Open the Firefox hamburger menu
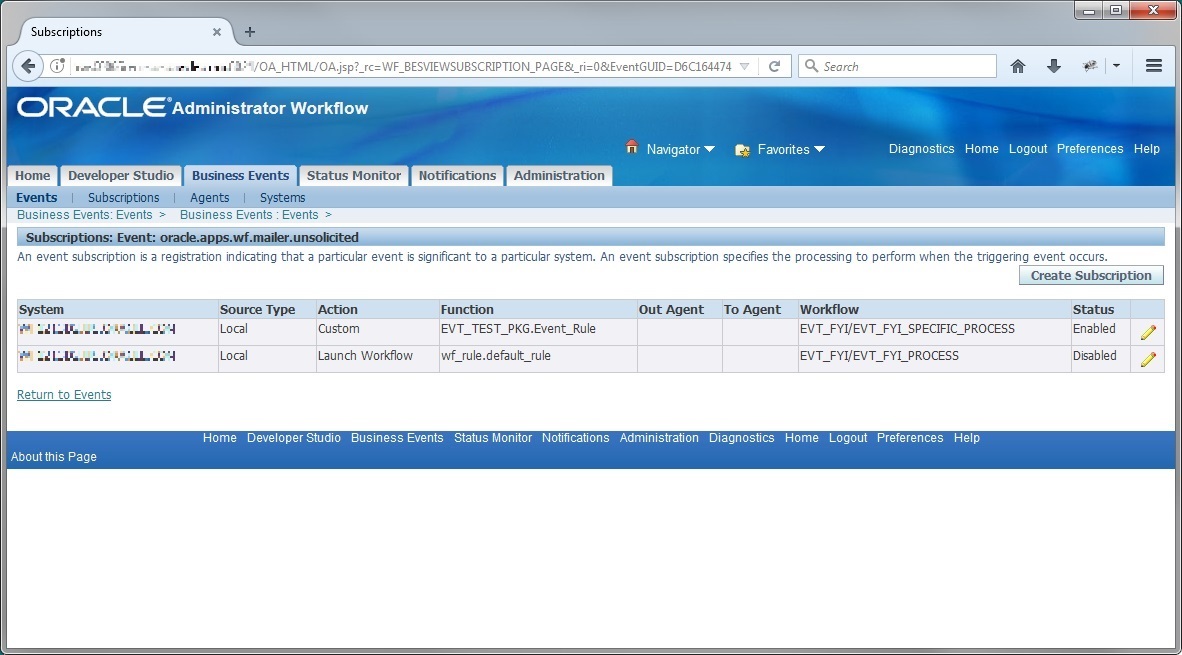The image size is (1182, 655). [x=1153, y=66]
